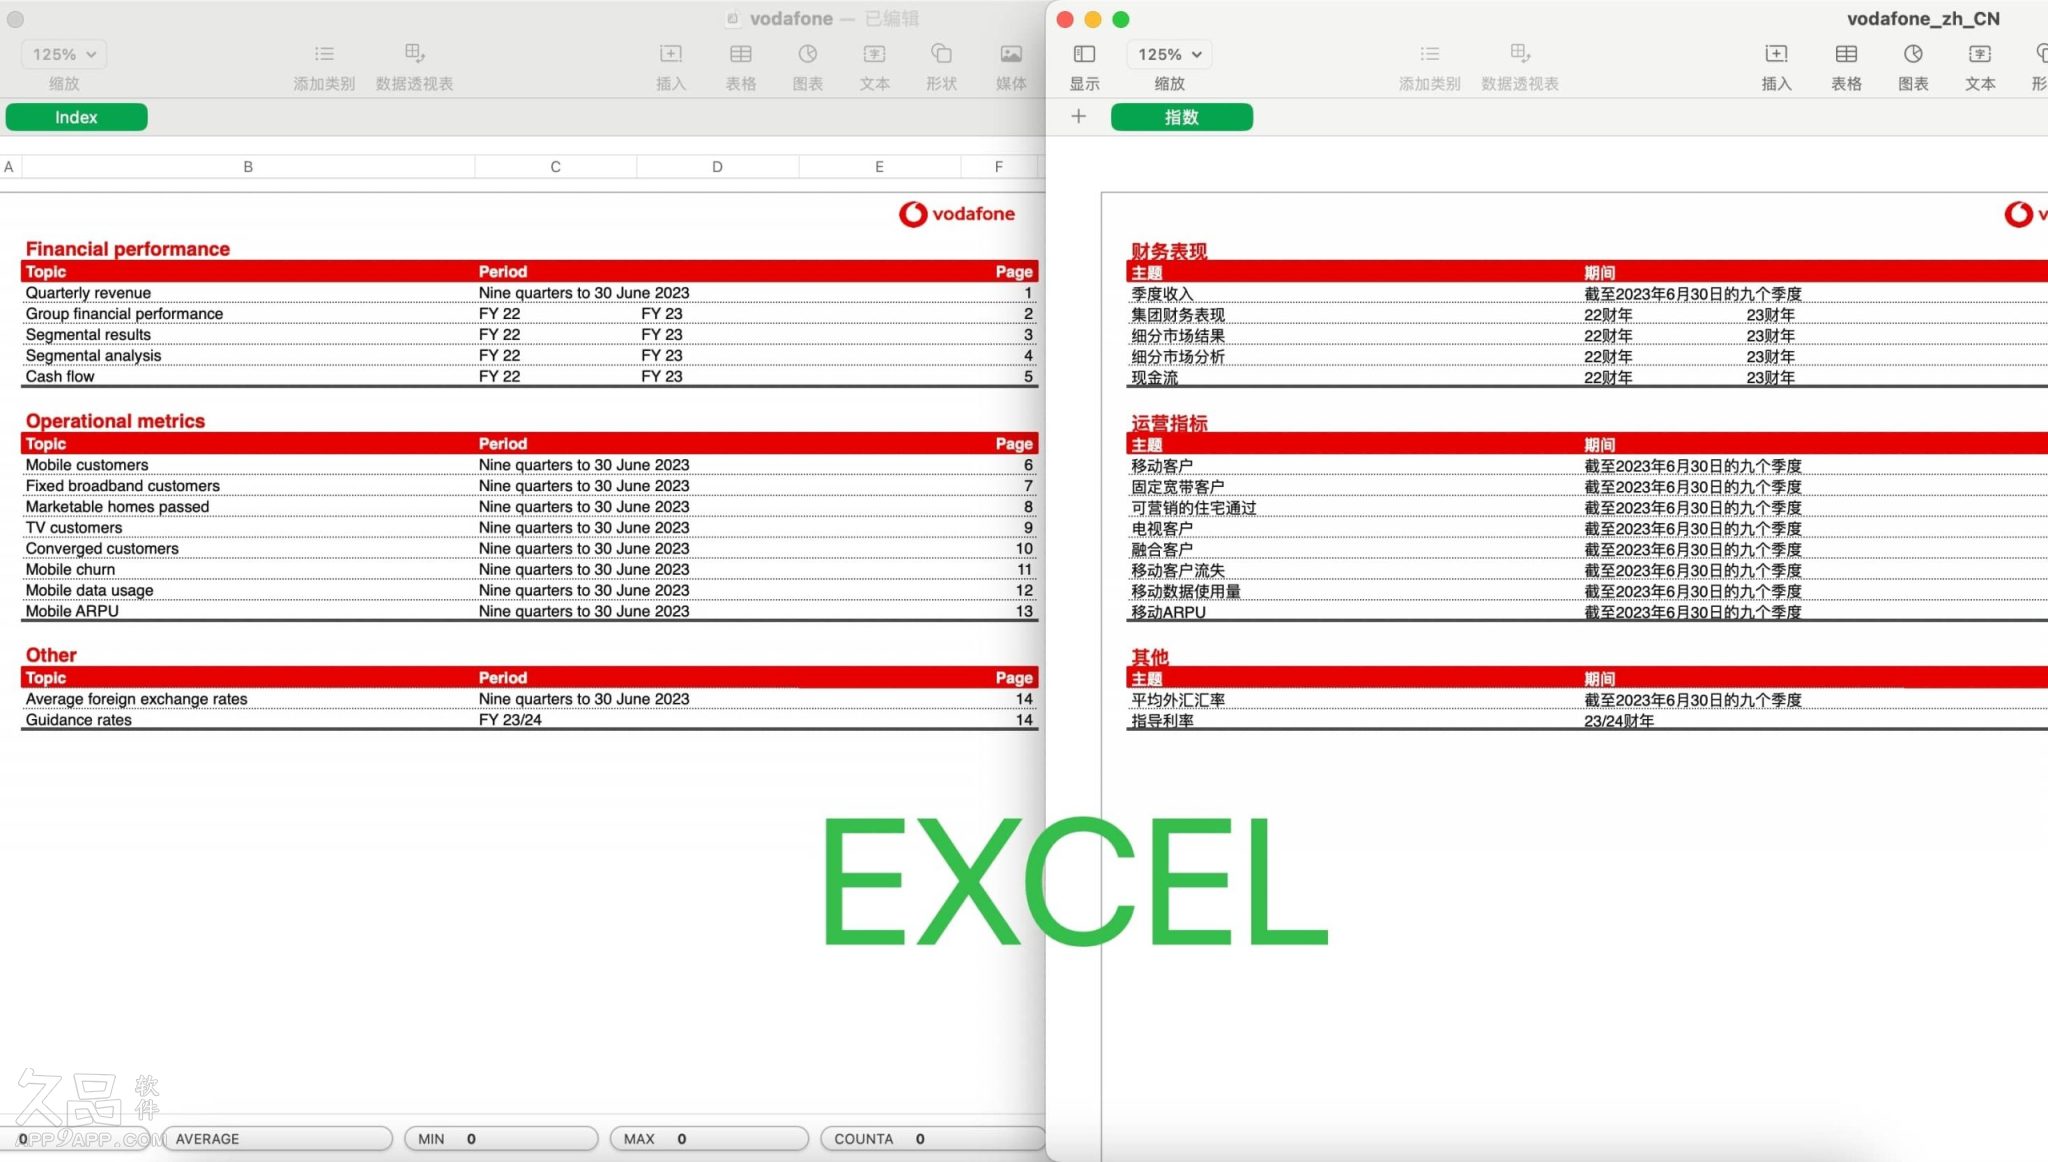
Task: Click Media icon in the vodafone window
Action: coord(1011,54)
